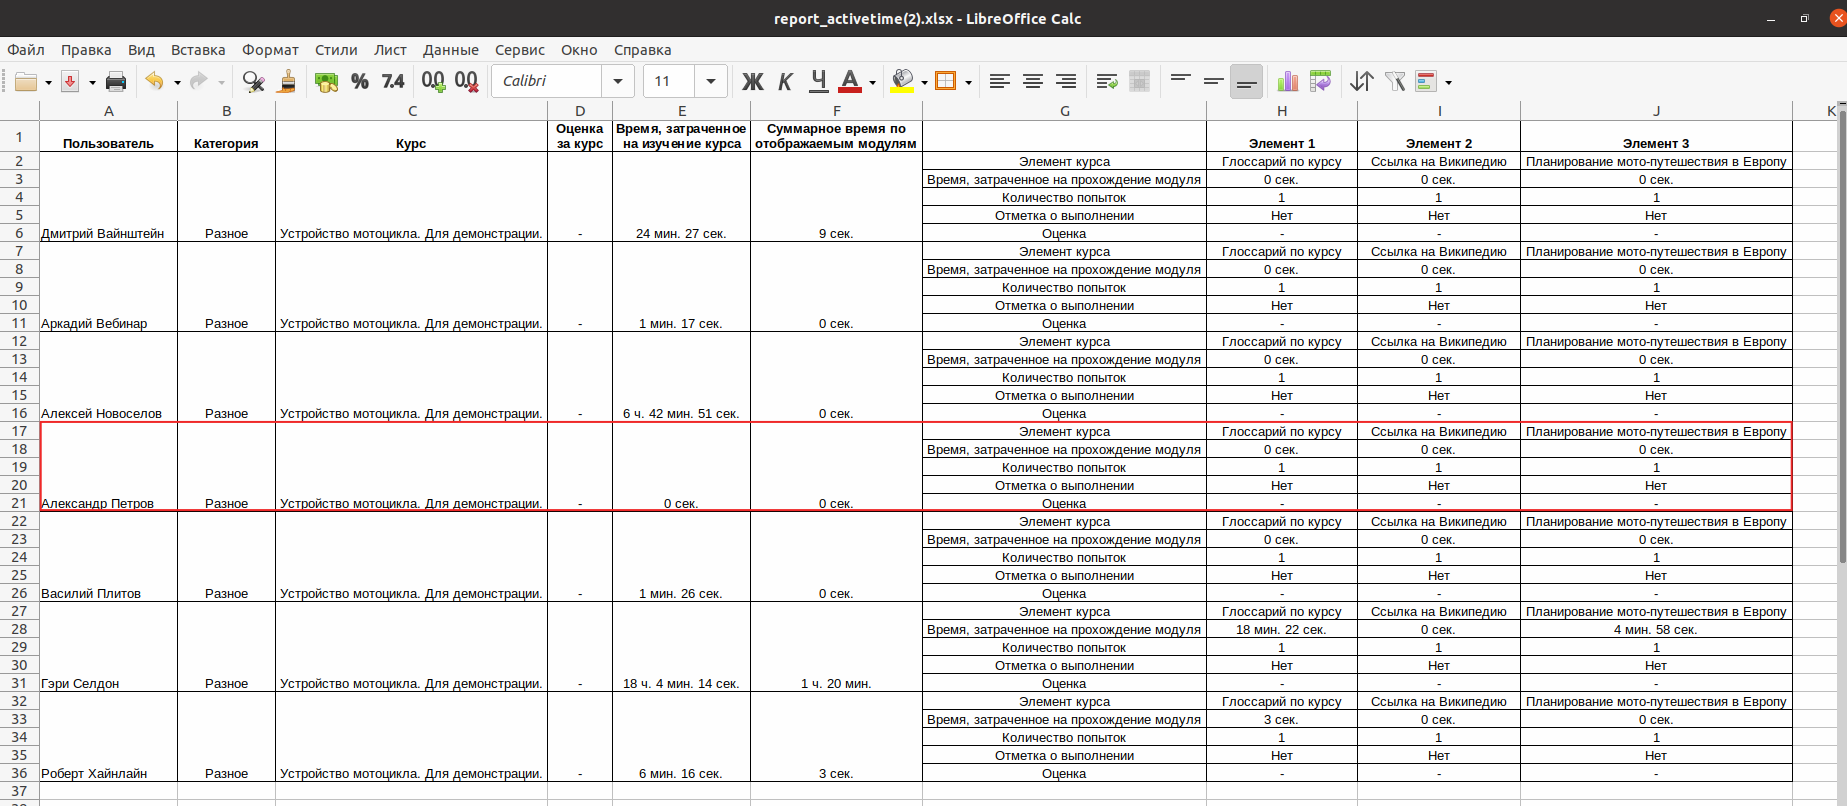Click the Add Decimal Place icon
Viewport: 1847px width, 806px height.
coord(433,81)
